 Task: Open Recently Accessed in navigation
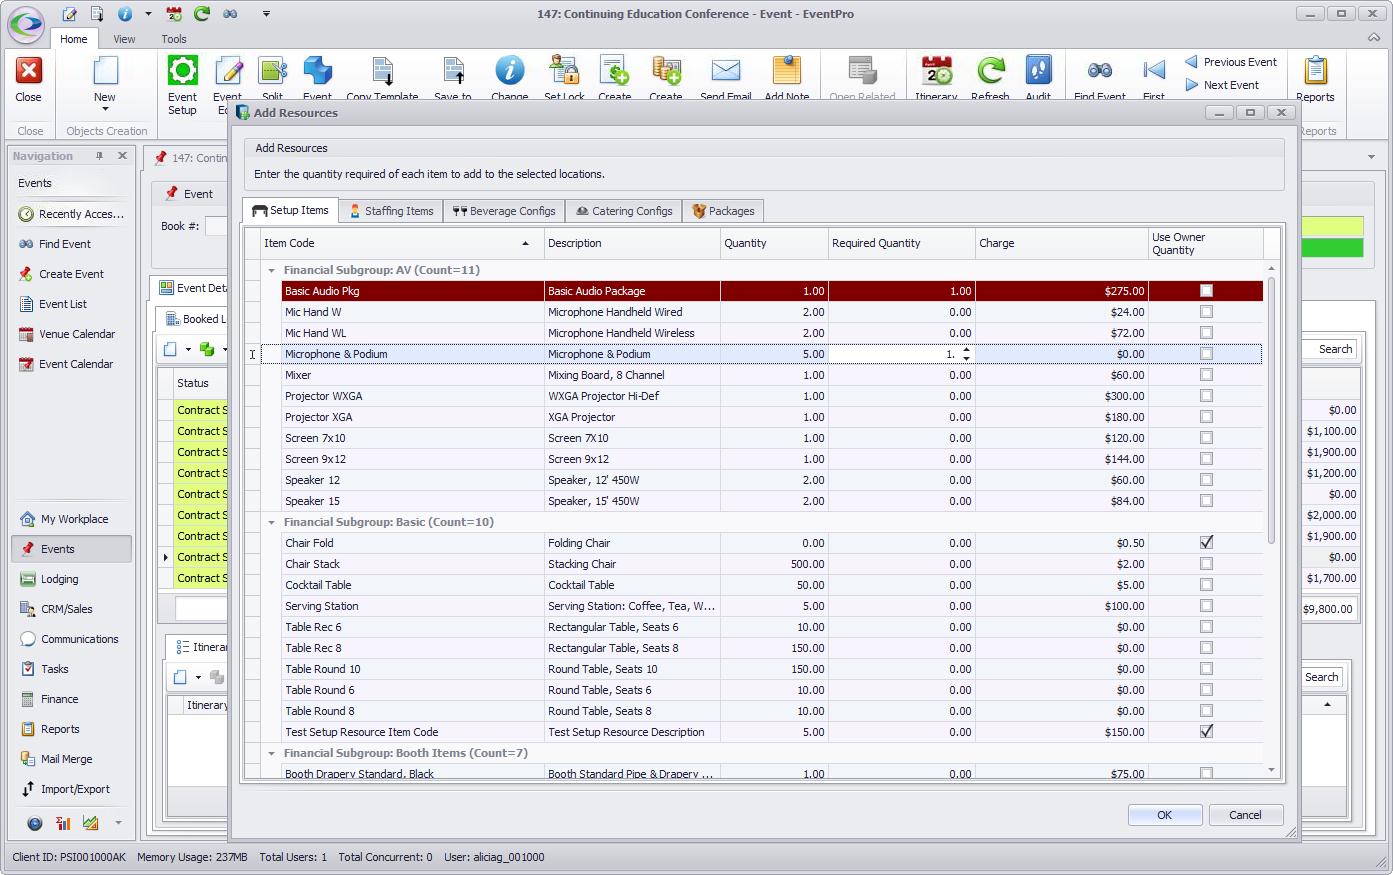tap(72, 214)
